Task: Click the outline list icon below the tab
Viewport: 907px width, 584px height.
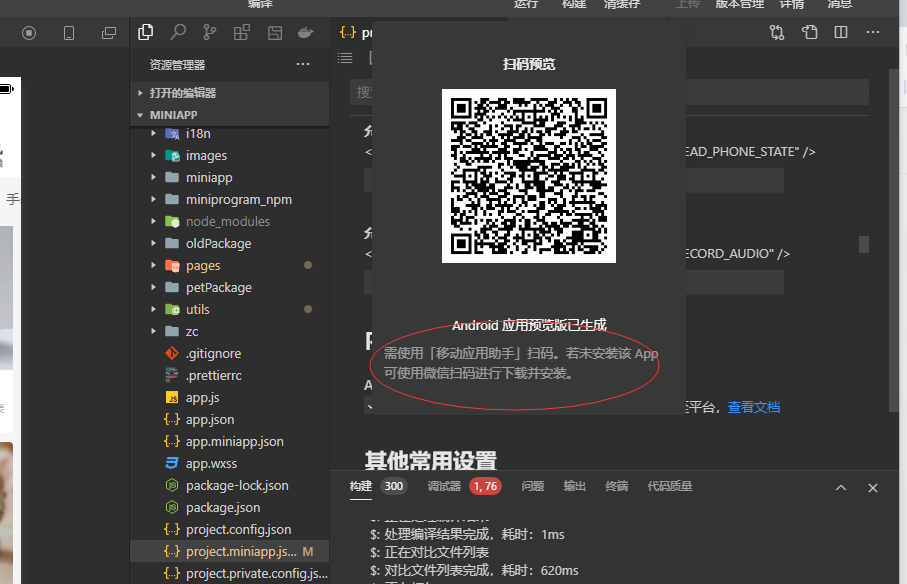Action: (345, 58)
